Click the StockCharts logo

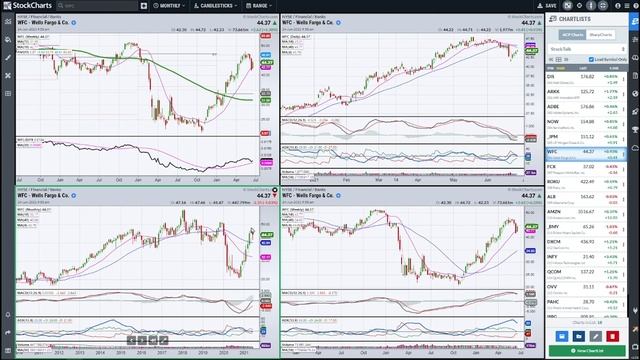tap(28, 6)
